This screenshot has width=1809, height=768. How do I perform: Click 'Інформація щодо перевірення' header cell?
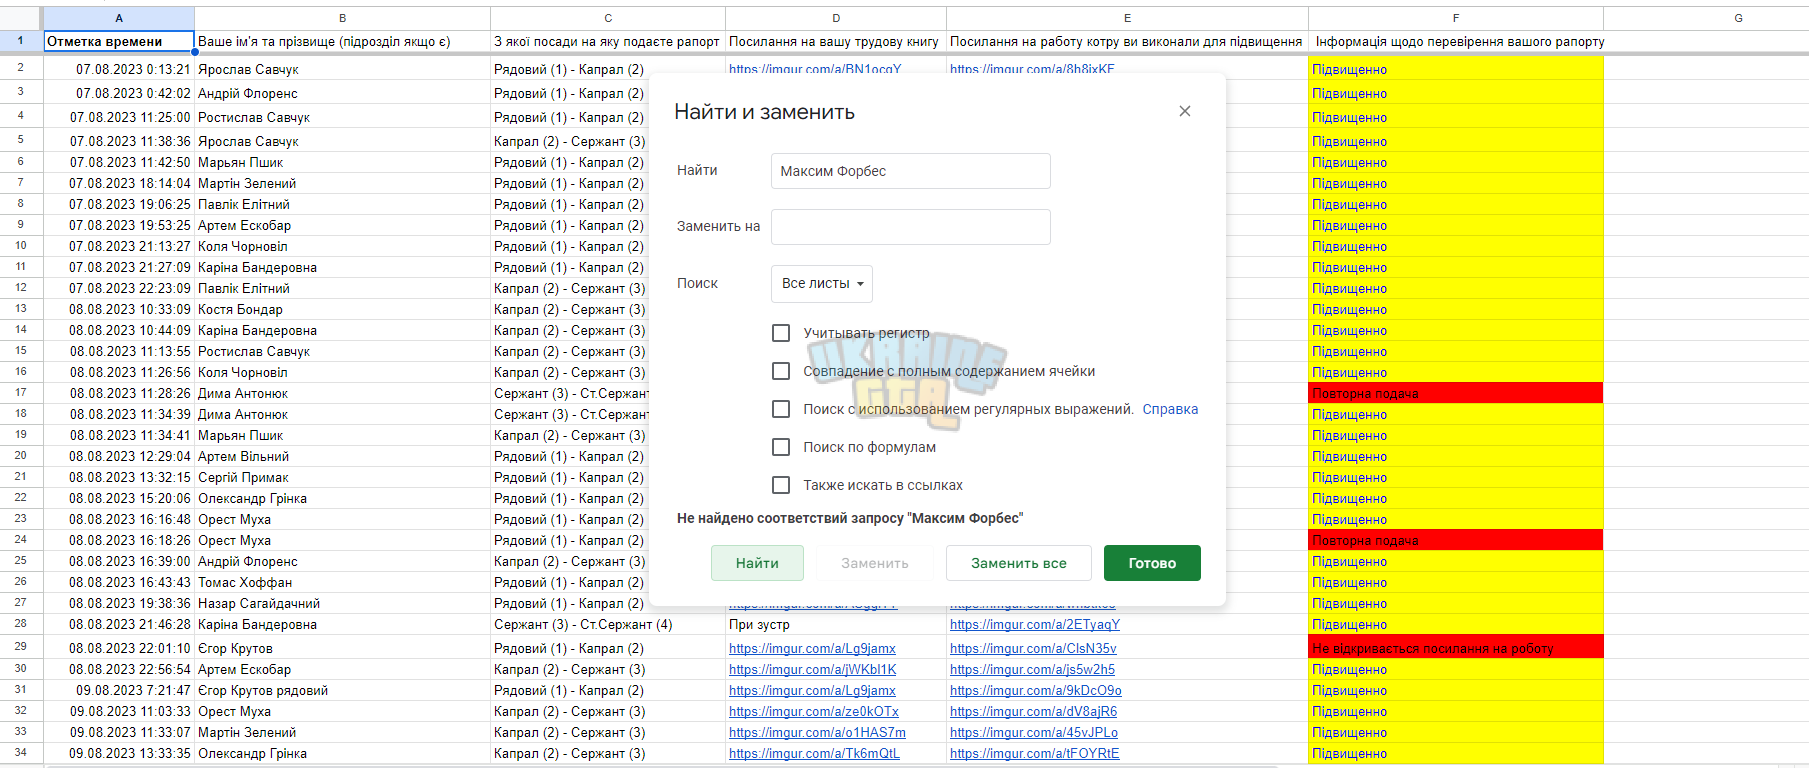tap(1456, 41)
